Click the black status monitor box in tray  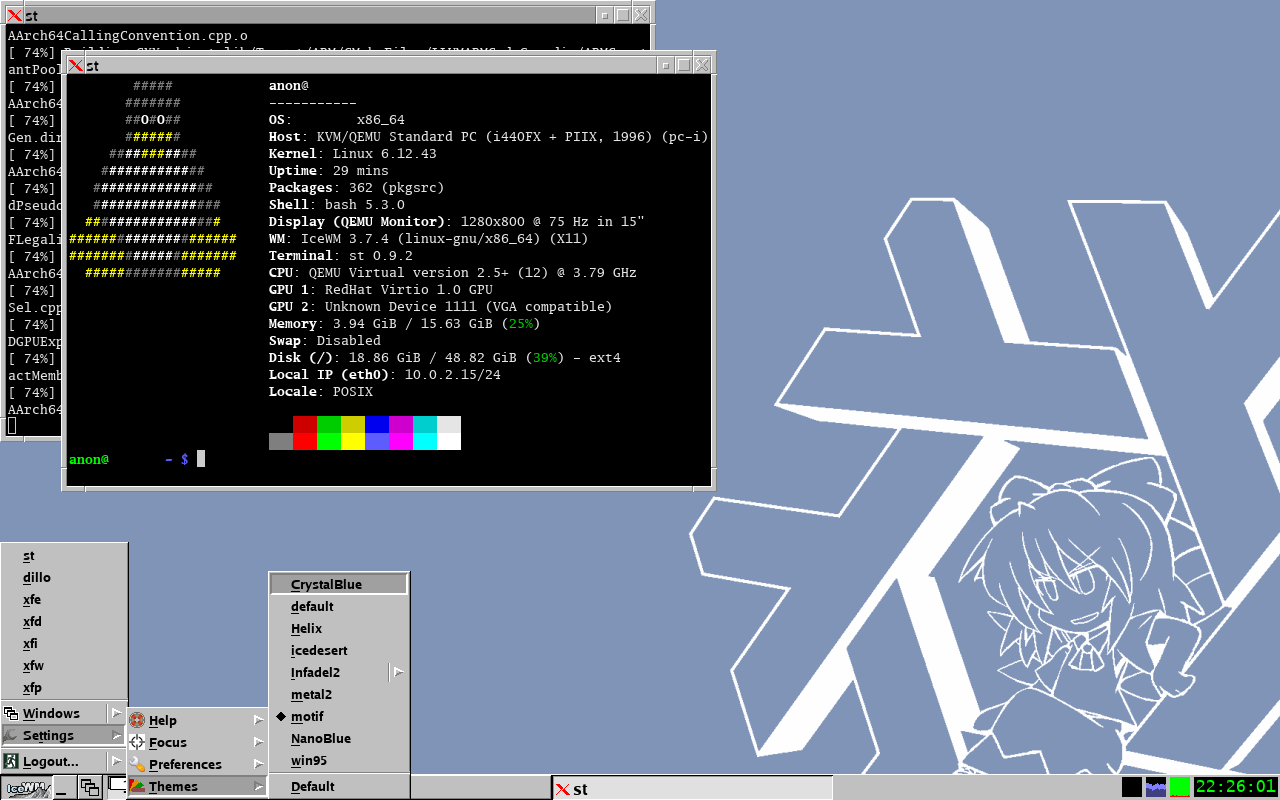point(1132,787)
